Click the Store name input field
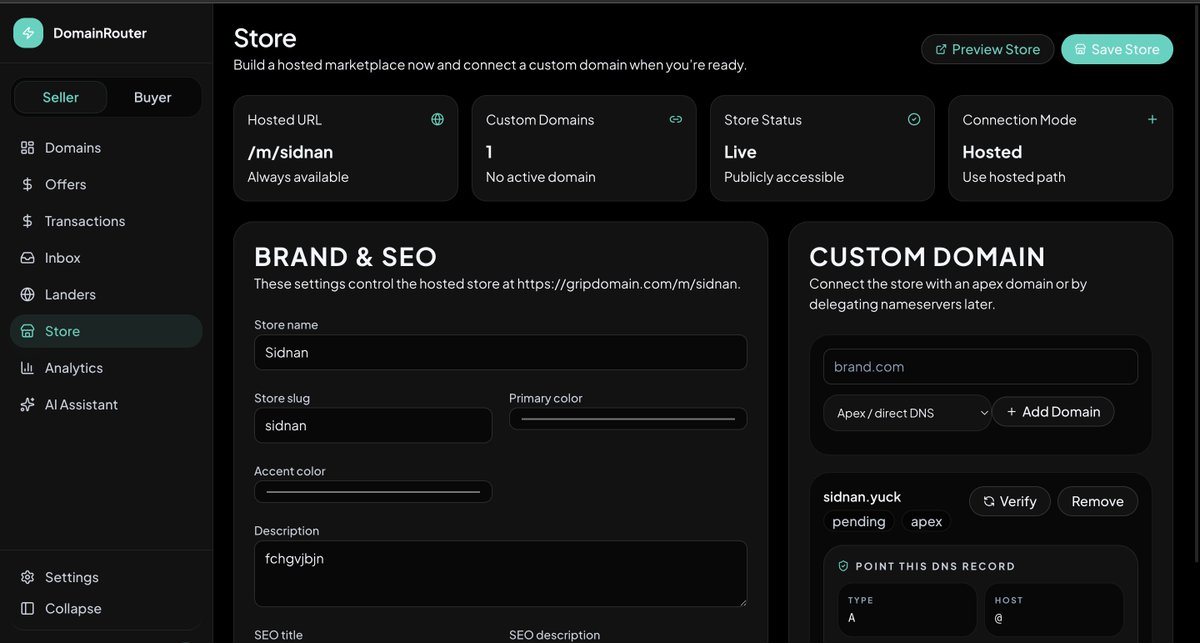 point(500,352)
